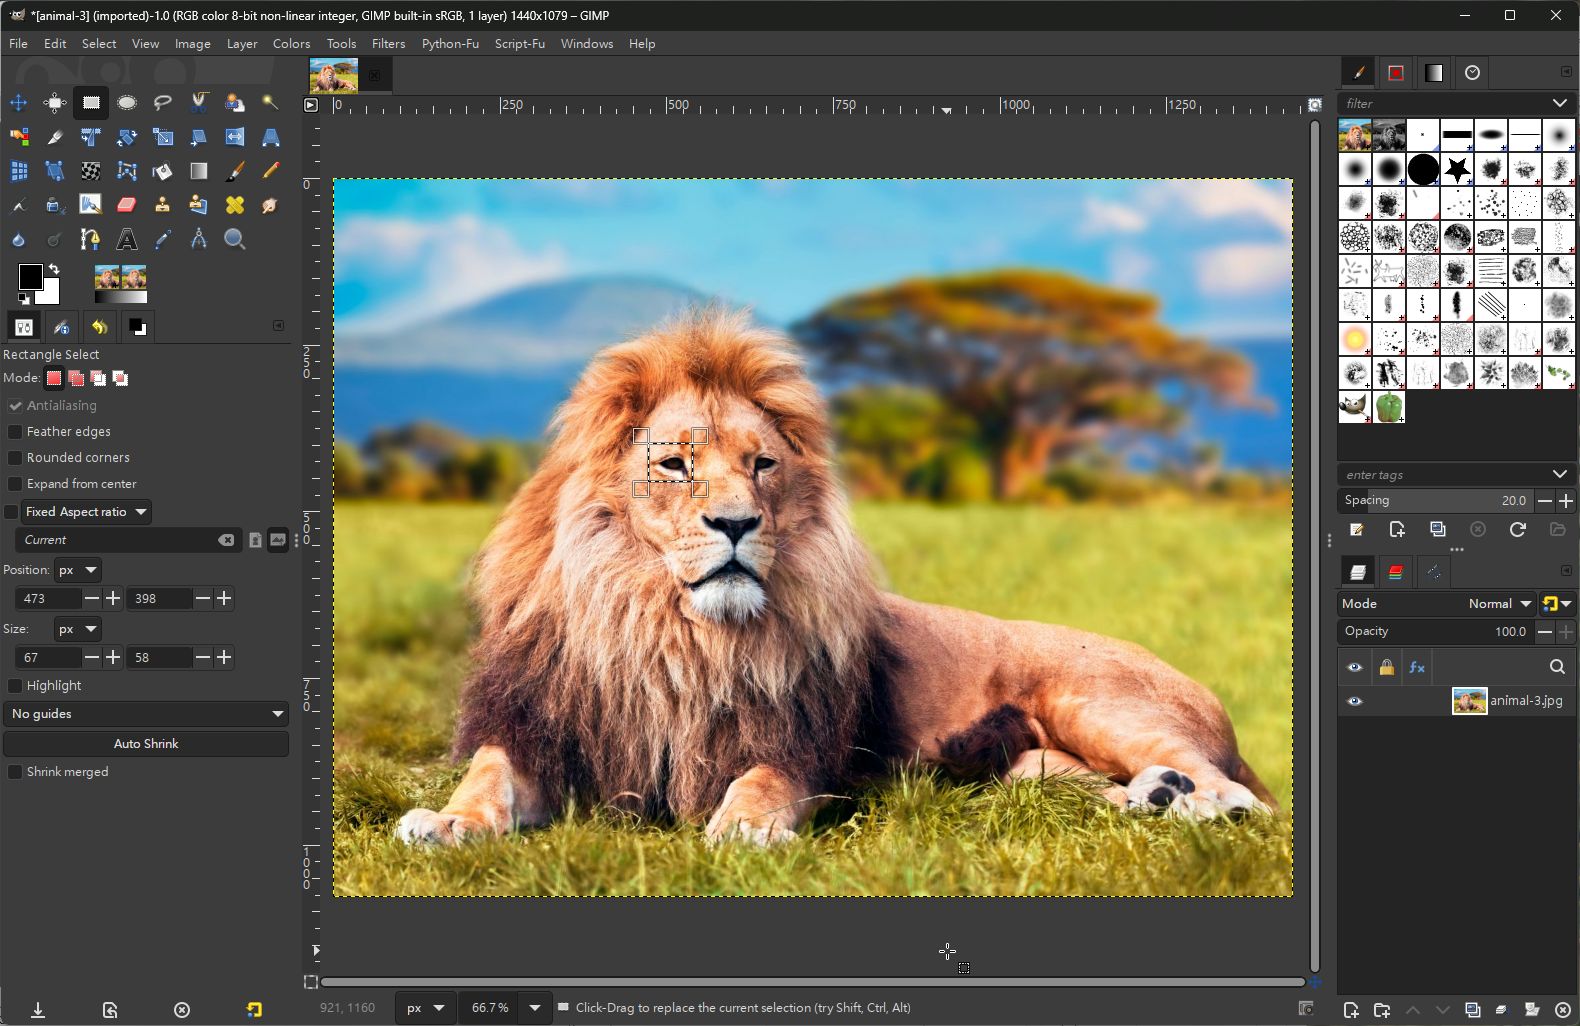Open the brush filter dropdown arrow
Image resolution: width=1580 pixels, height=1026 pixels.
[1559, 103]
